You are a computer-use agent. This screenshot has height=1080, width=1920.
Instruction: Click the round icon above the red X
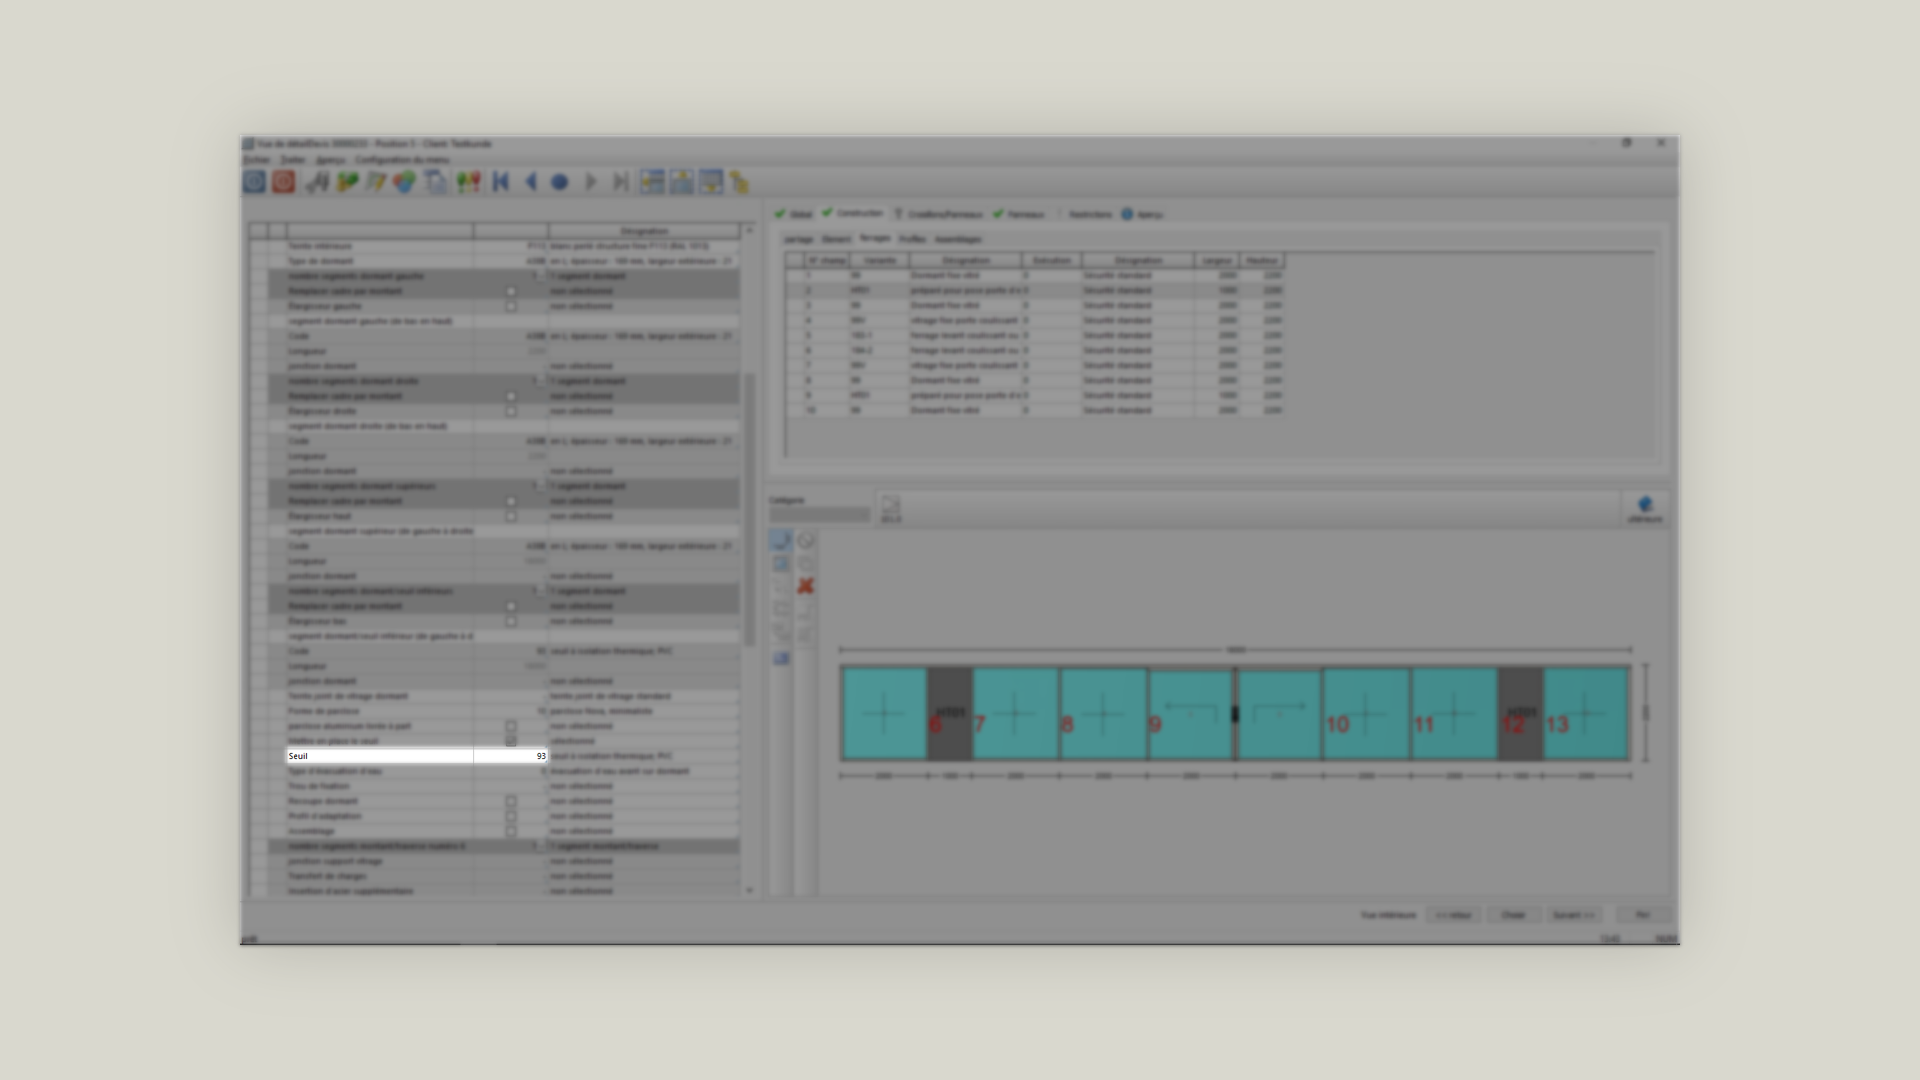coord(805,540)
